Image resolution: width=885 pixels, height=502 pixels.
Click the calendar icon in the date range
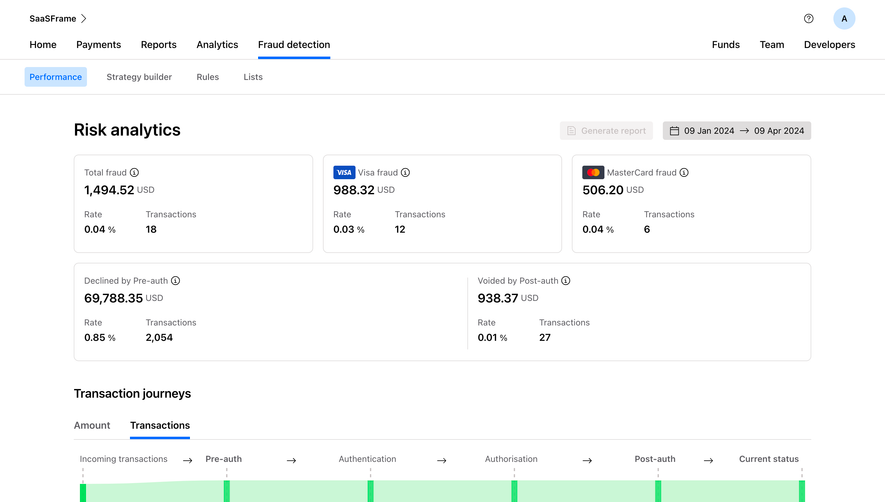coord(674,131)
